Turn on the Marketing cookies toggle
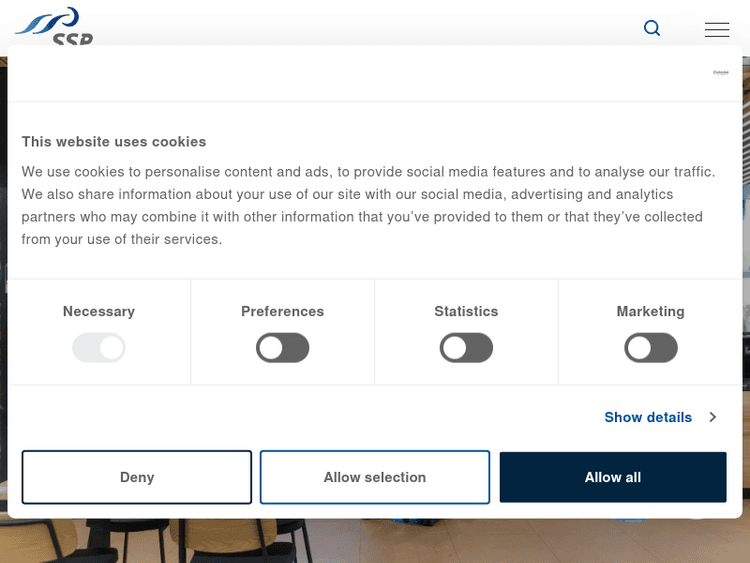This screenshot has height=563, width=750. pos(651,348)
